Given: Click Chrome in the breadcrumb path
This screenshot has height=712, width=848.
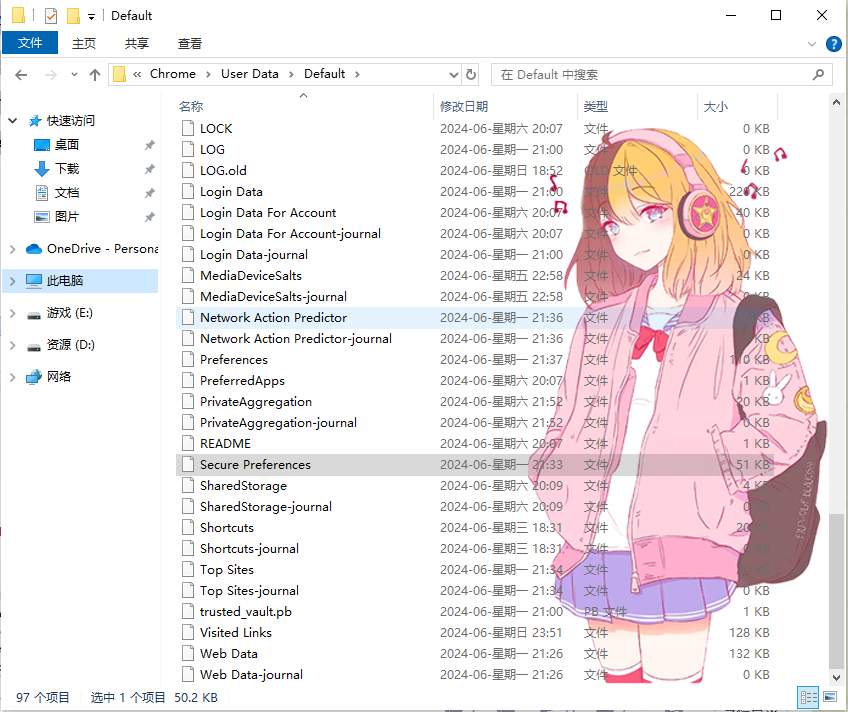Looking at the screenshot, I should tap(173, 74).
